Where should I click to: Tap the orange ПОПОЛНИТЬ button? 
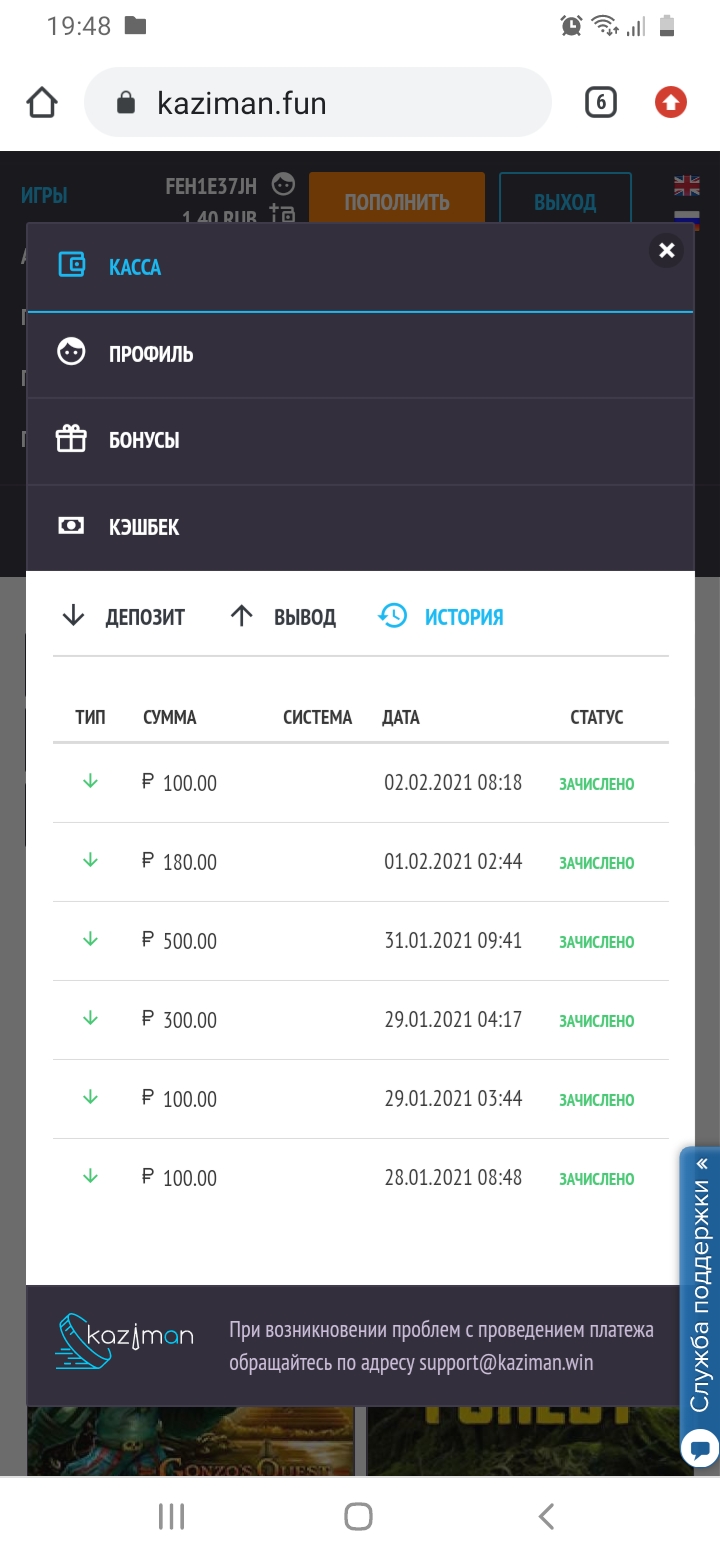(x=397, y=202)
